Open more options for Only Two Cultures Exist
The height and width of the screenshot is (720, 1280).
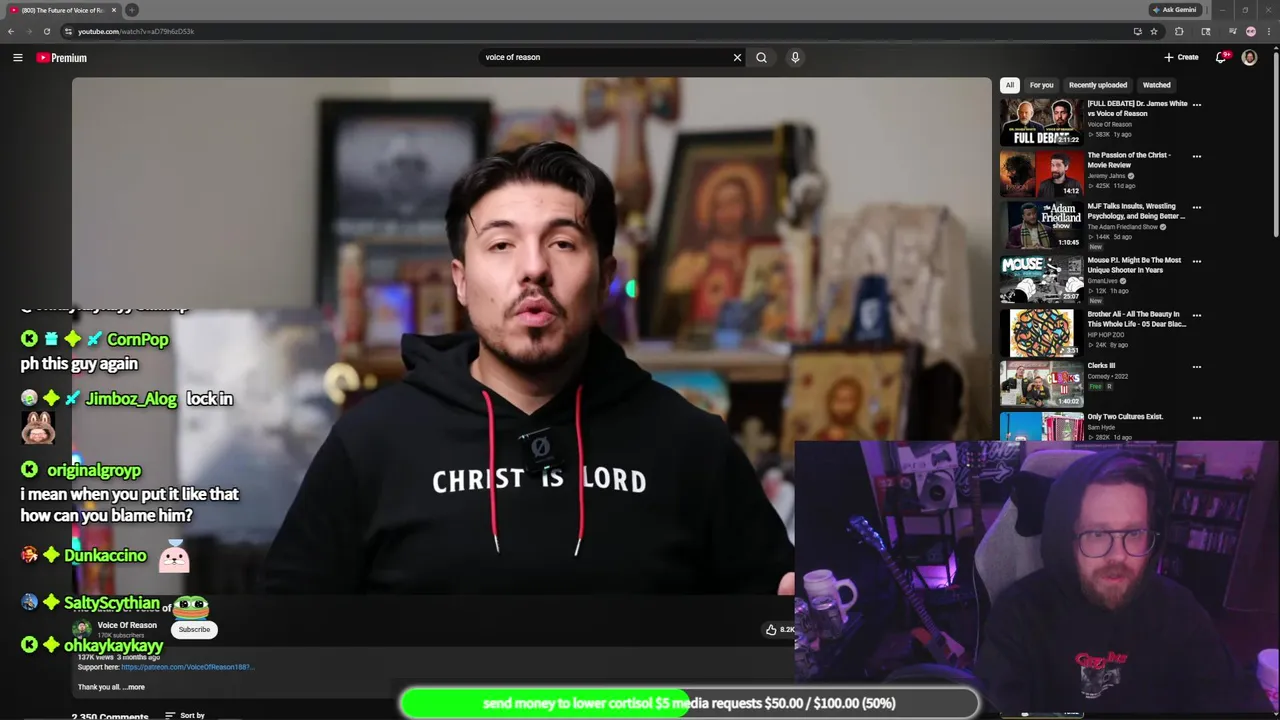pyautogui.click(x=1196, y=418)
